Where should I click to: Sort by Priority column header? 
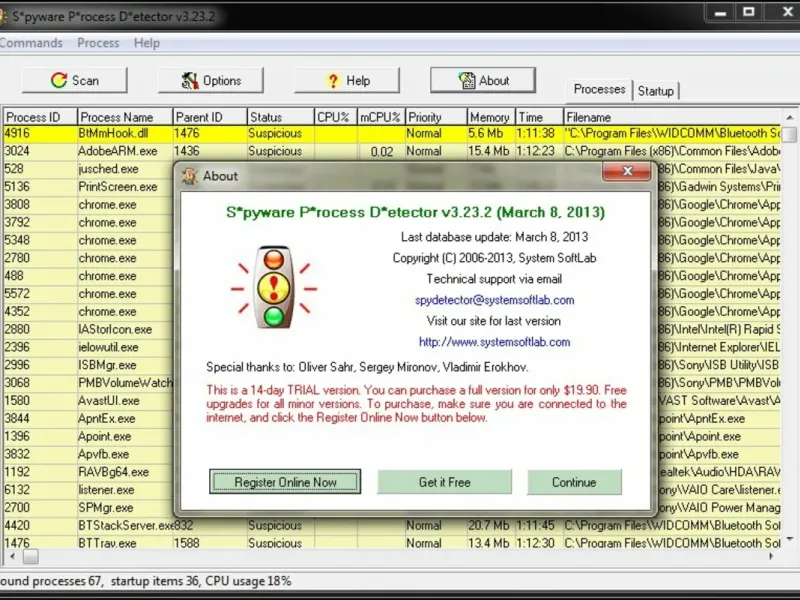click(436, 117)
